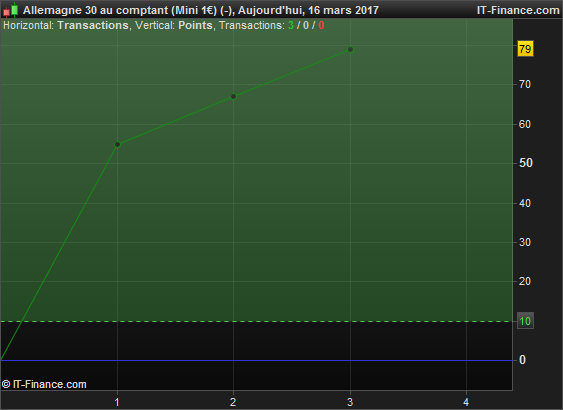Click the red losing transactions count '0'

point(321,25)
